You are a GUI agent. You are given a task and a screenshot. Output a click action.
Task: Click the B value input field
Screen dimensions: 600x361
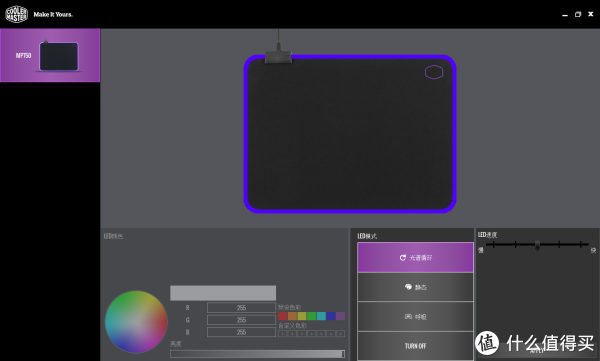[241, 332]
